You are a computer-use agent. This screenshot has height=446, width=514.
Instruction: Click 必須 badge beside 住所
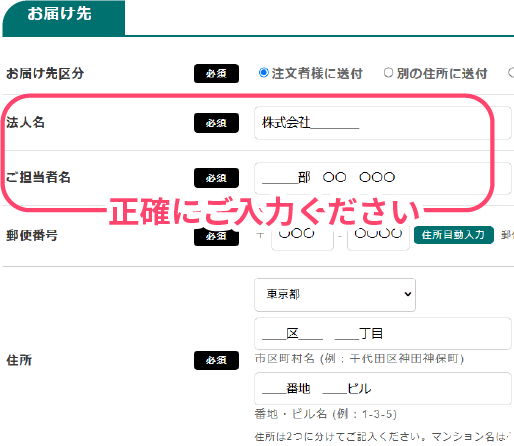[x=216, y=360]
